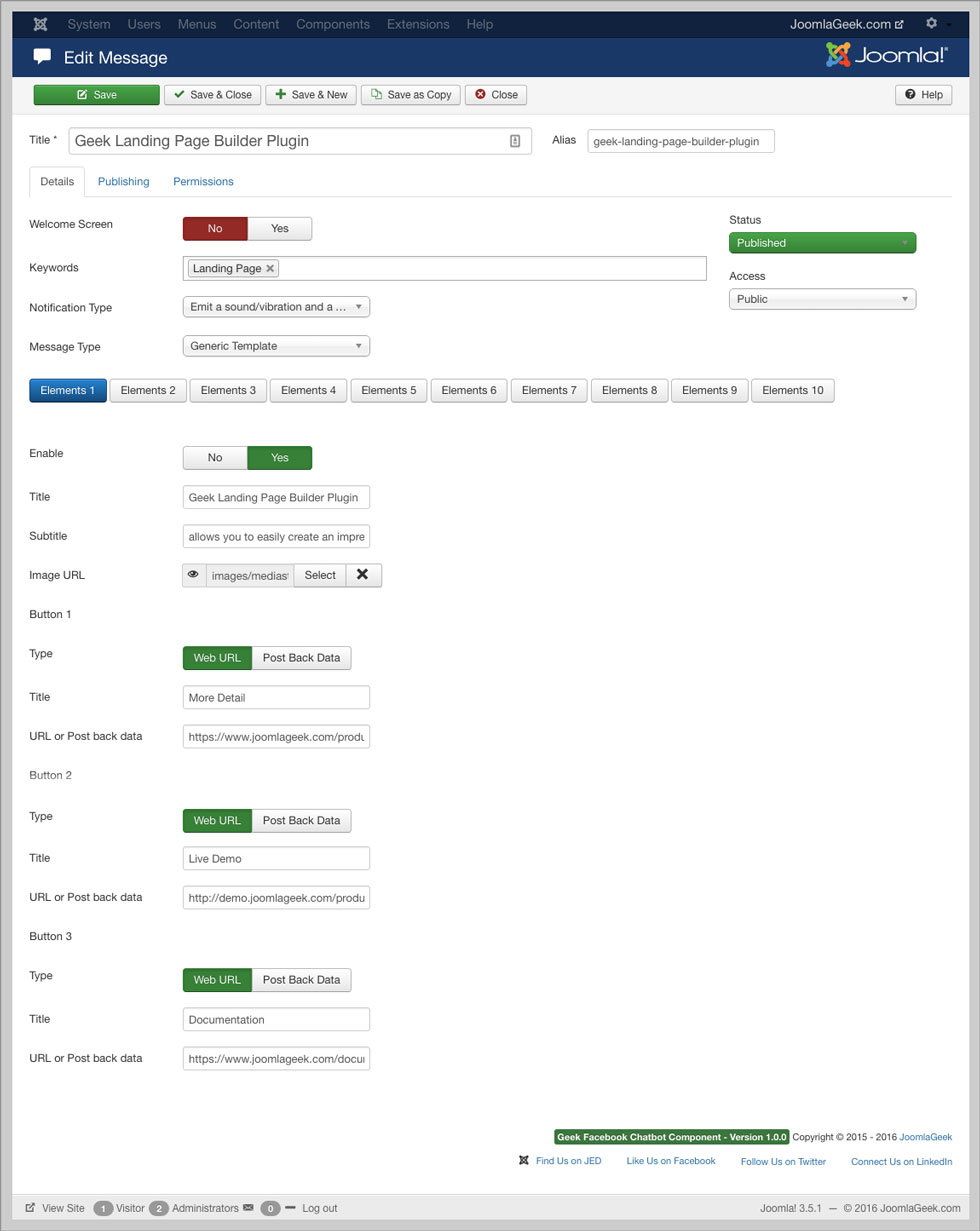Open the Help menu in the top bar
This screenshot has height=1231, width=980.
click(x=480, y=24)
